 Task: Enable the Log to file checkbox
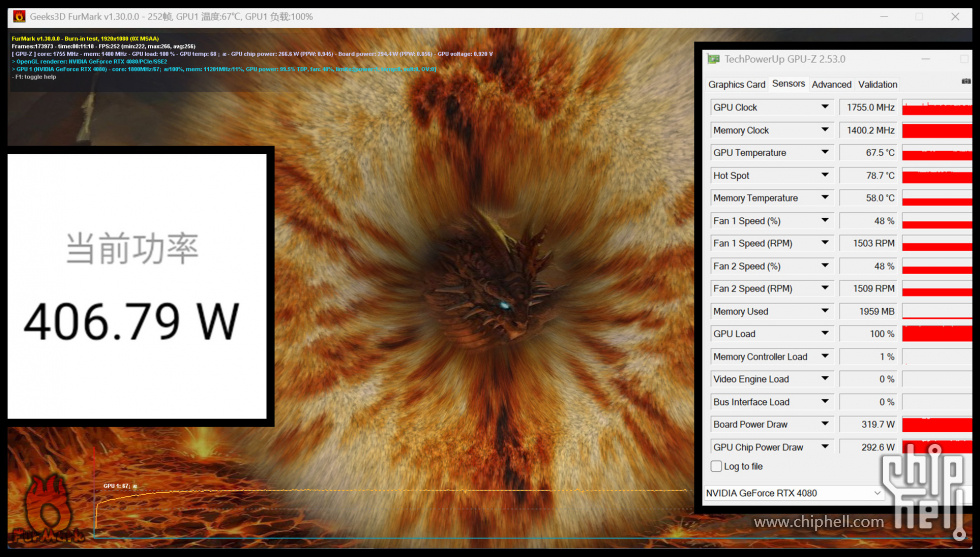click(716, 466)
